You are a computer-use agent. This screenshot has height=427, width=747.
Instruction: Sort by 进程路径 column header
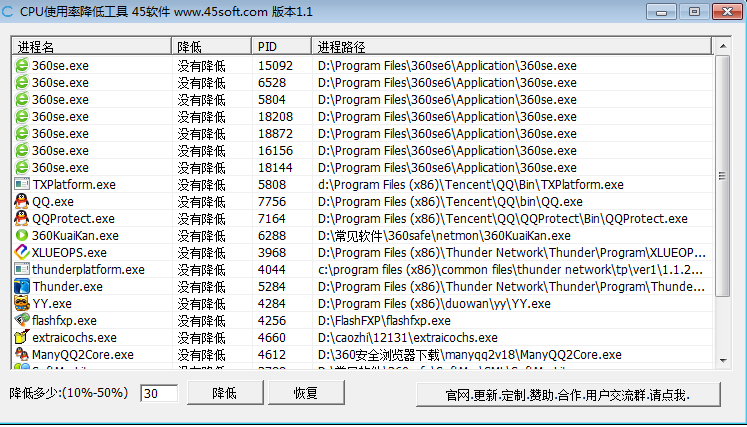[x=512, y=47]
